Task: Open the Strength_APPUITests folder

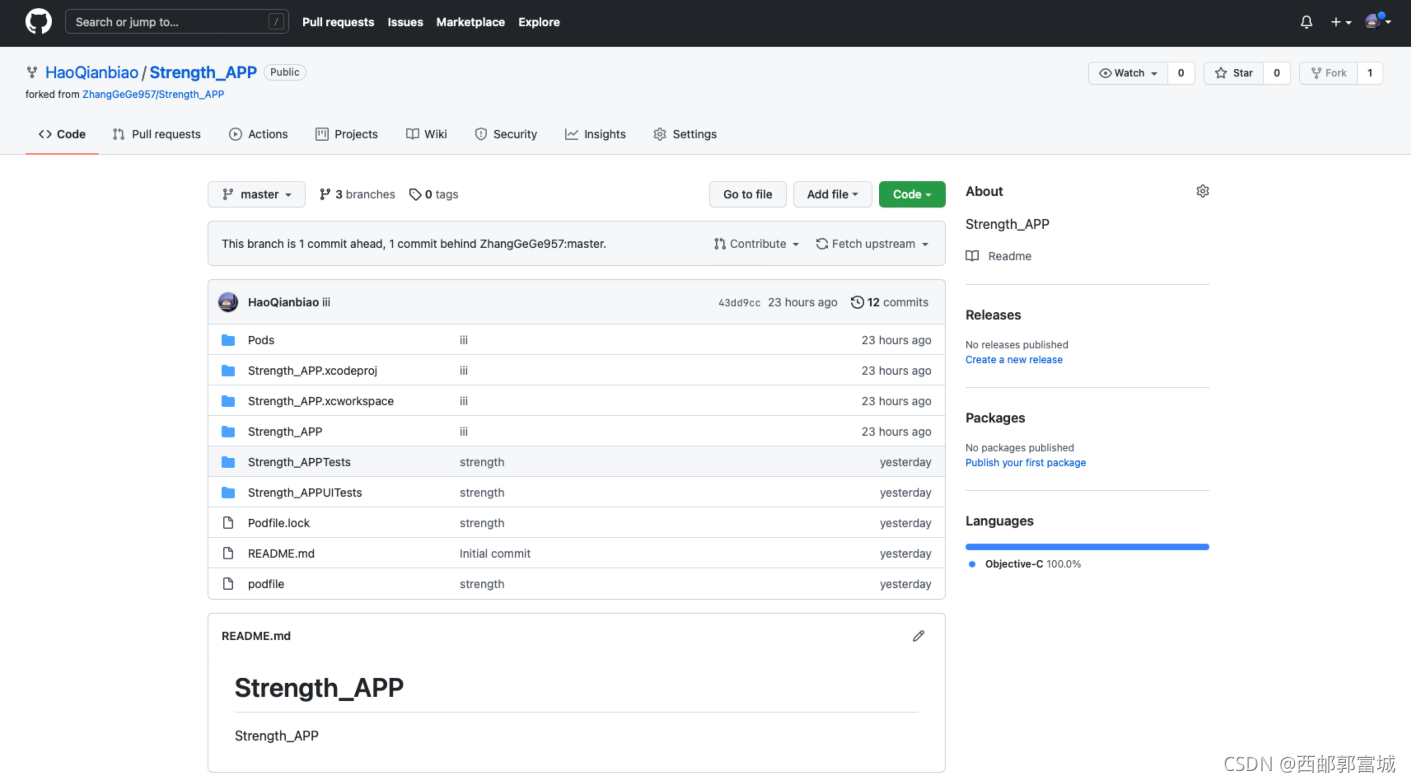Action: click(x=305, y=493)
